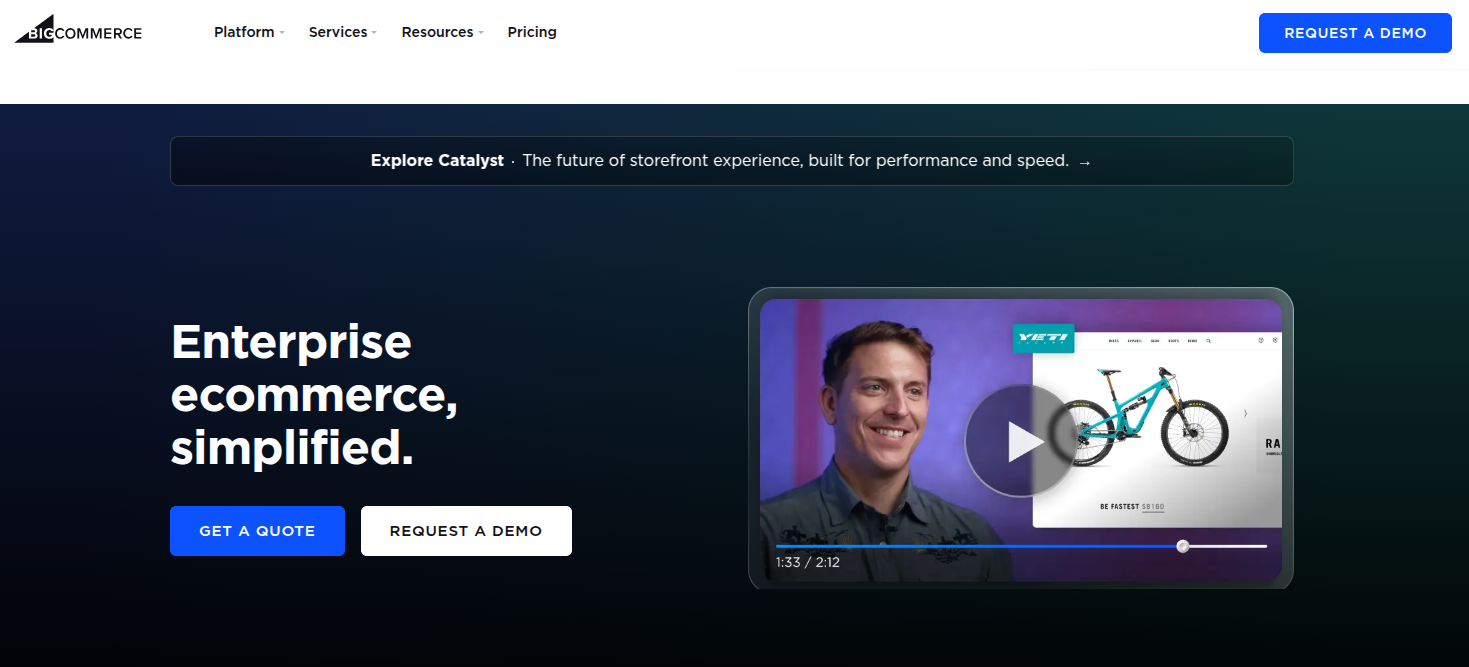Click the arrow in the Catalyst banner
This screenshot has height=667, width=1469.
pyautogui.click(x=1085, y=162)
